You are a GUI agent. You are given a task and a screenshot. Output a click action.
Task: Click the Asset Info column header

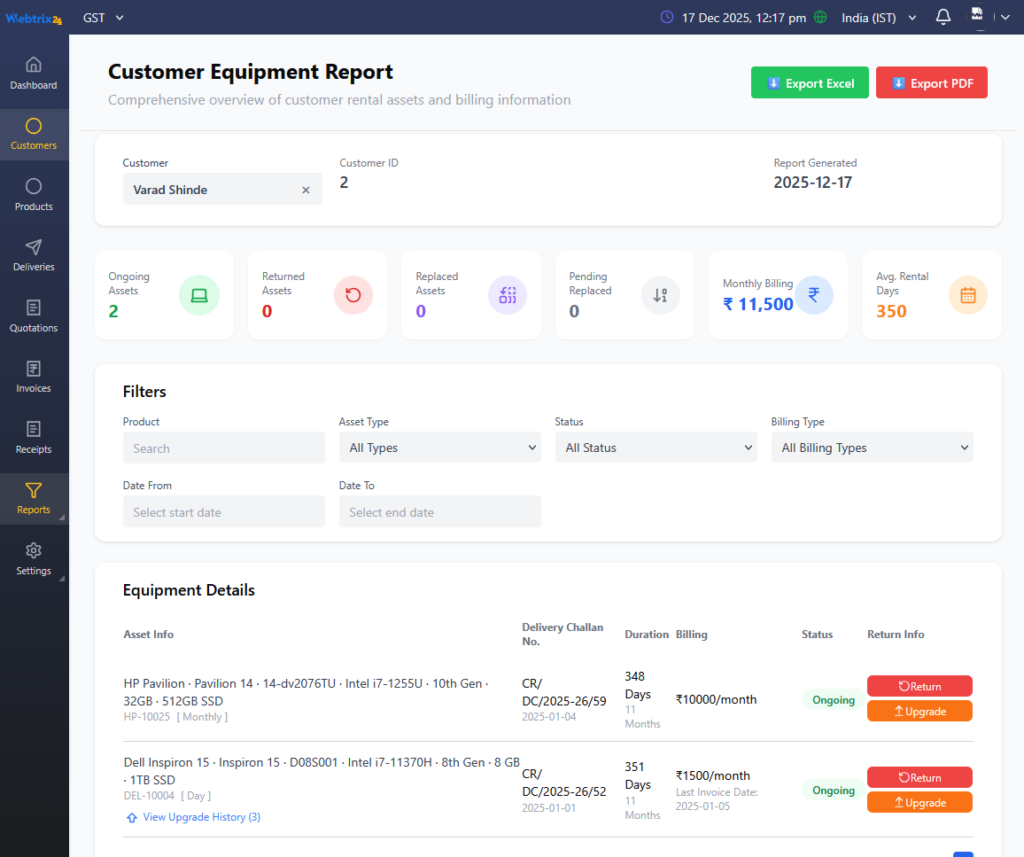[149, 634]
